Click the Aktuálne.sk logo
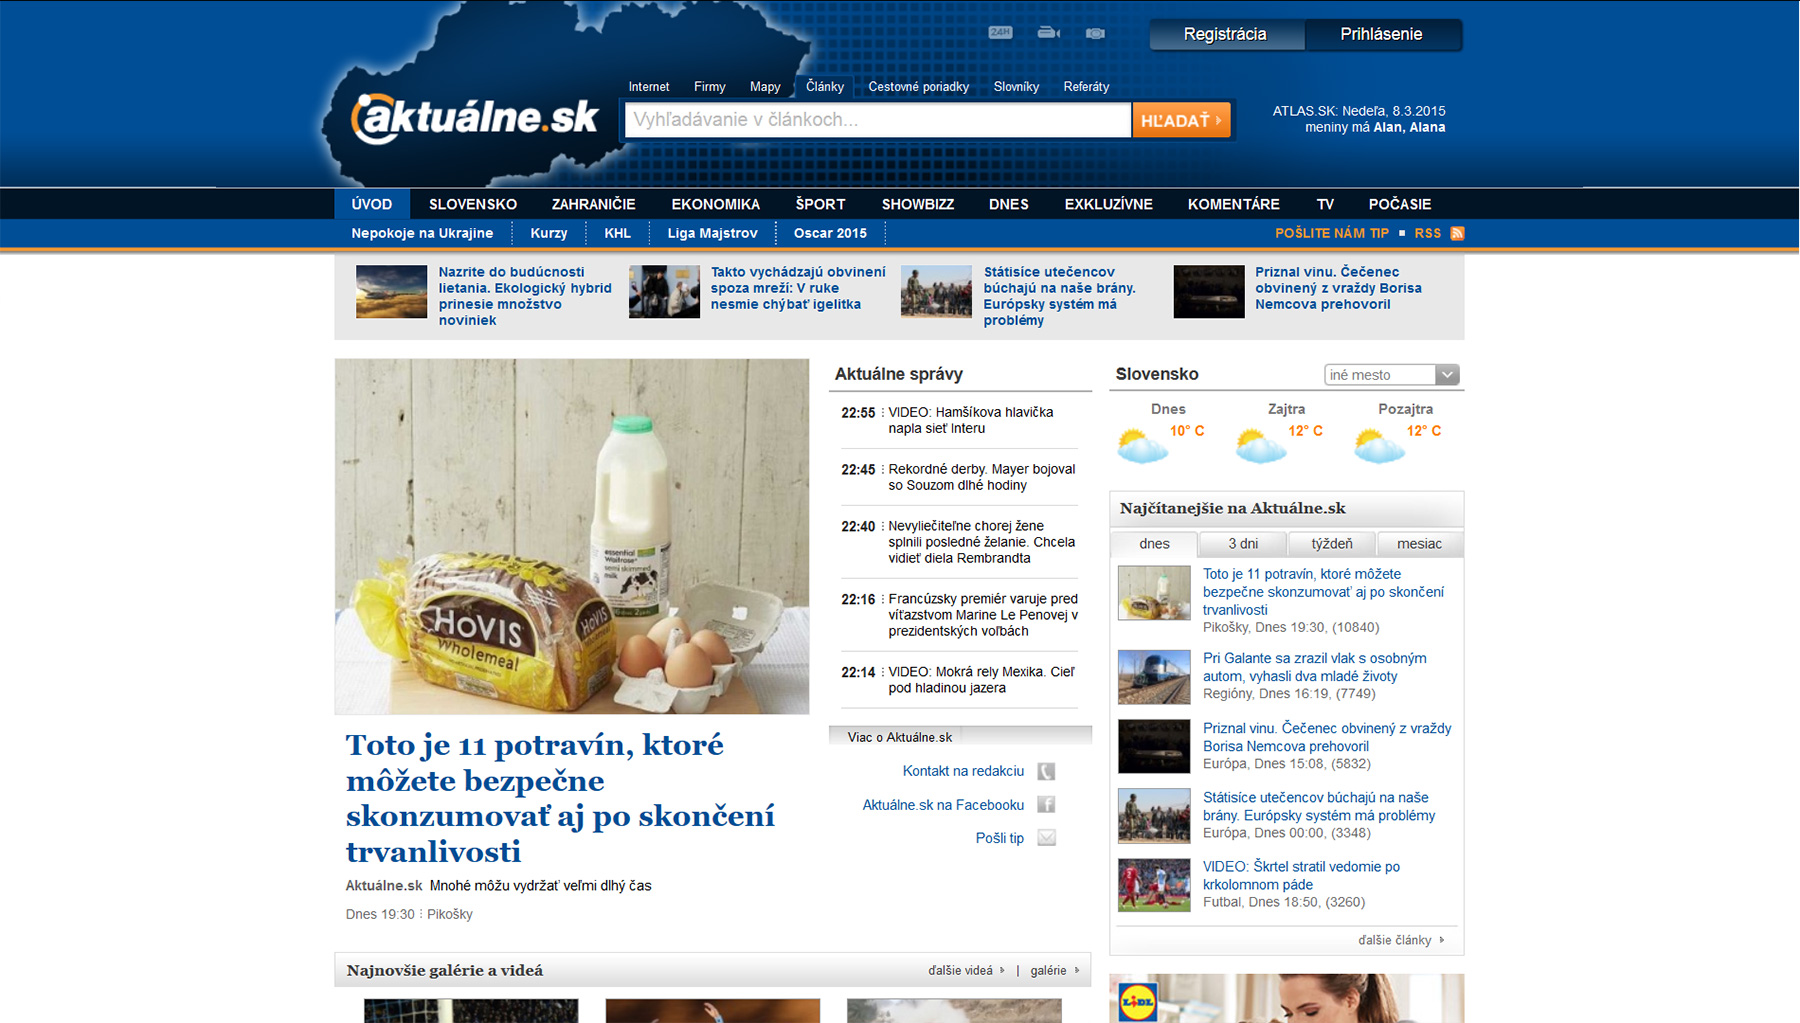The height and width of the screenshot is (1023, 1800). [475, 119]
